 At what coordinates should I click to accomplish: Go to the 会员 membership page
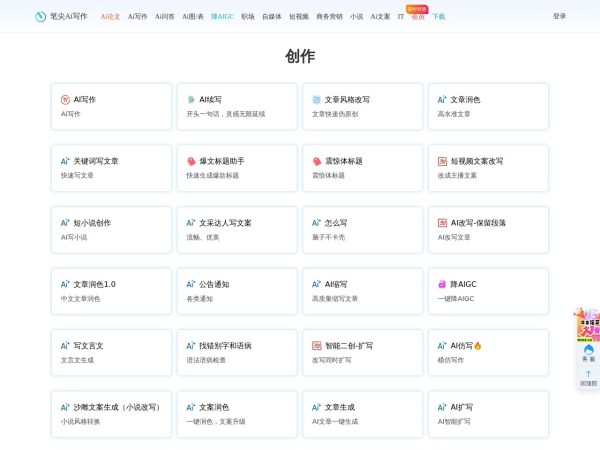coord(417,17)
